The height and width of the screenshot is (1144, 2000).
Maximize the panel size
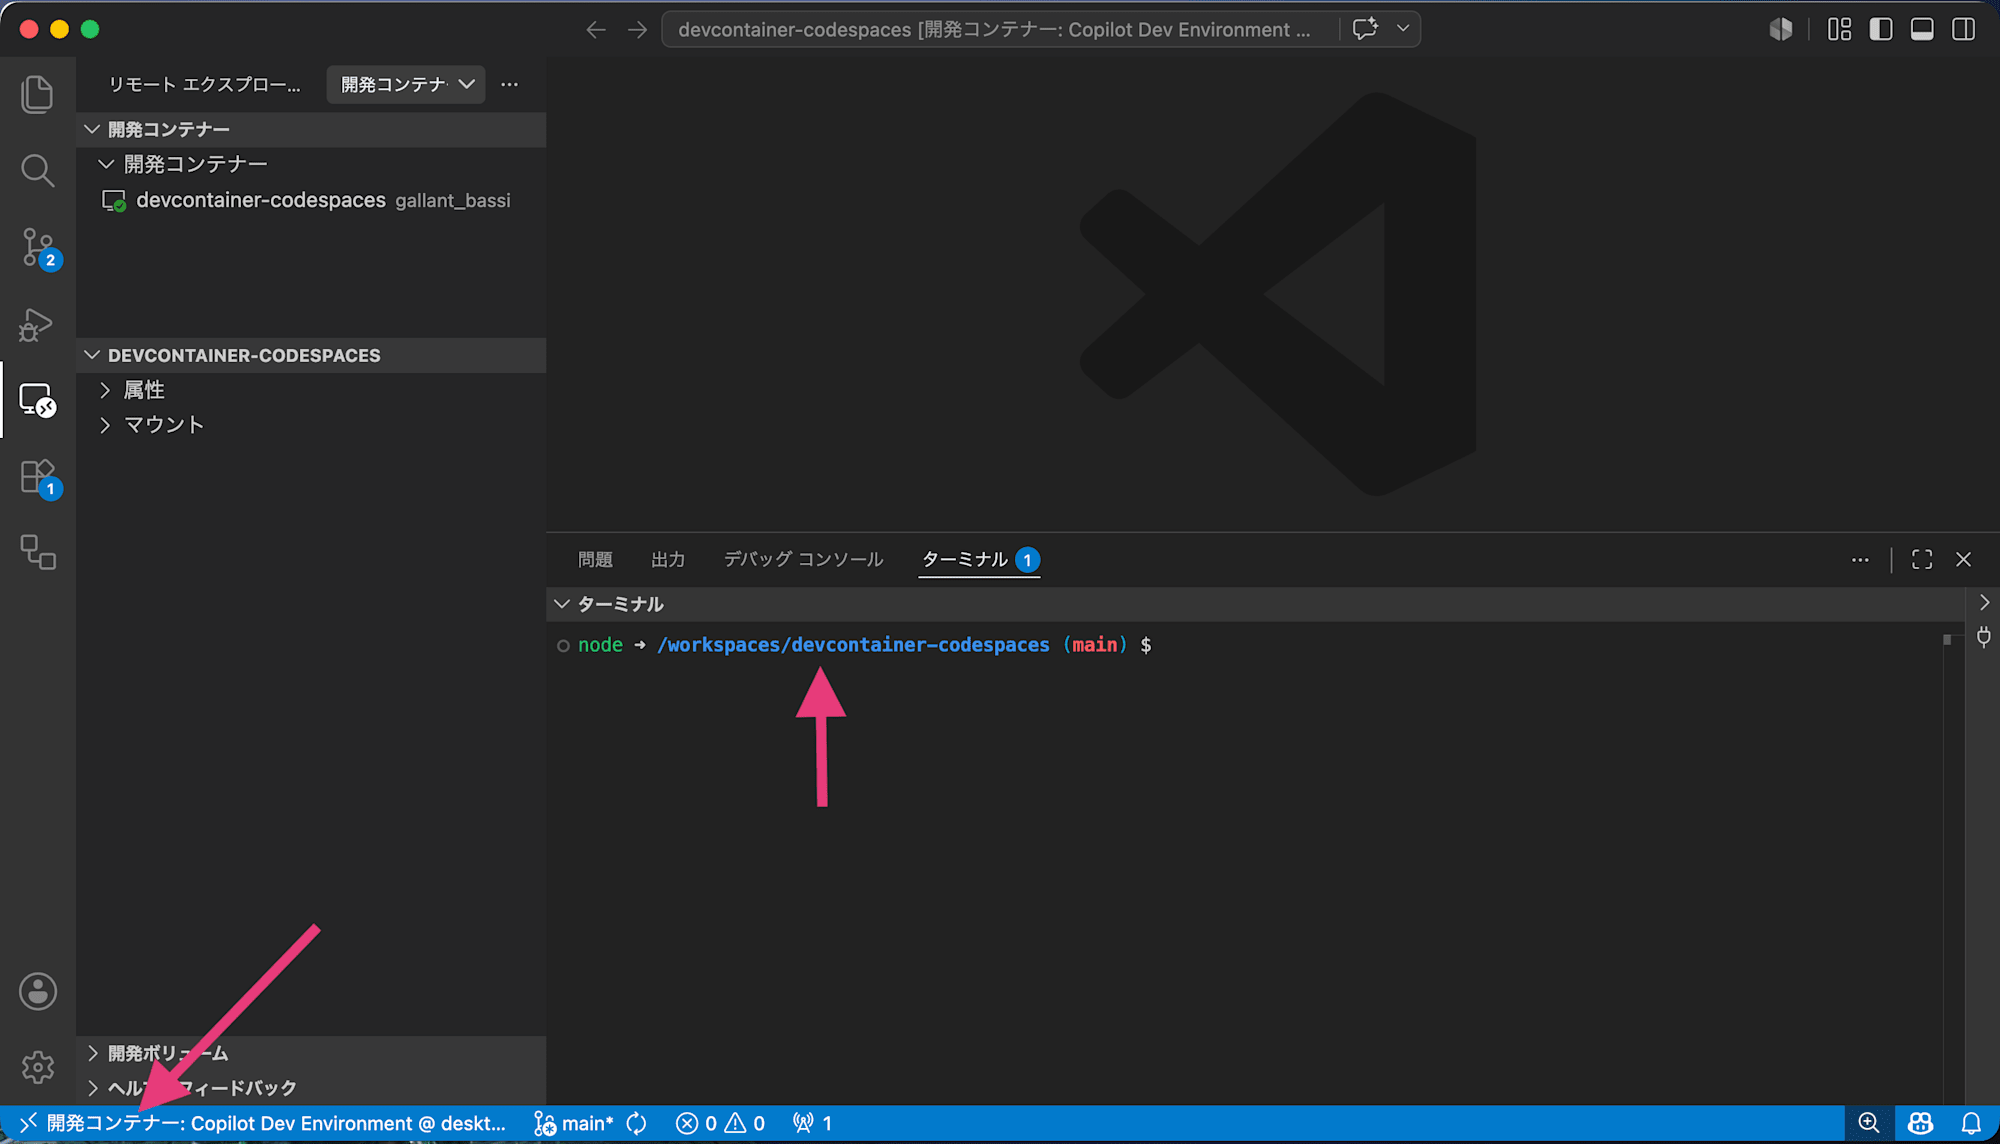[1922, 560]
